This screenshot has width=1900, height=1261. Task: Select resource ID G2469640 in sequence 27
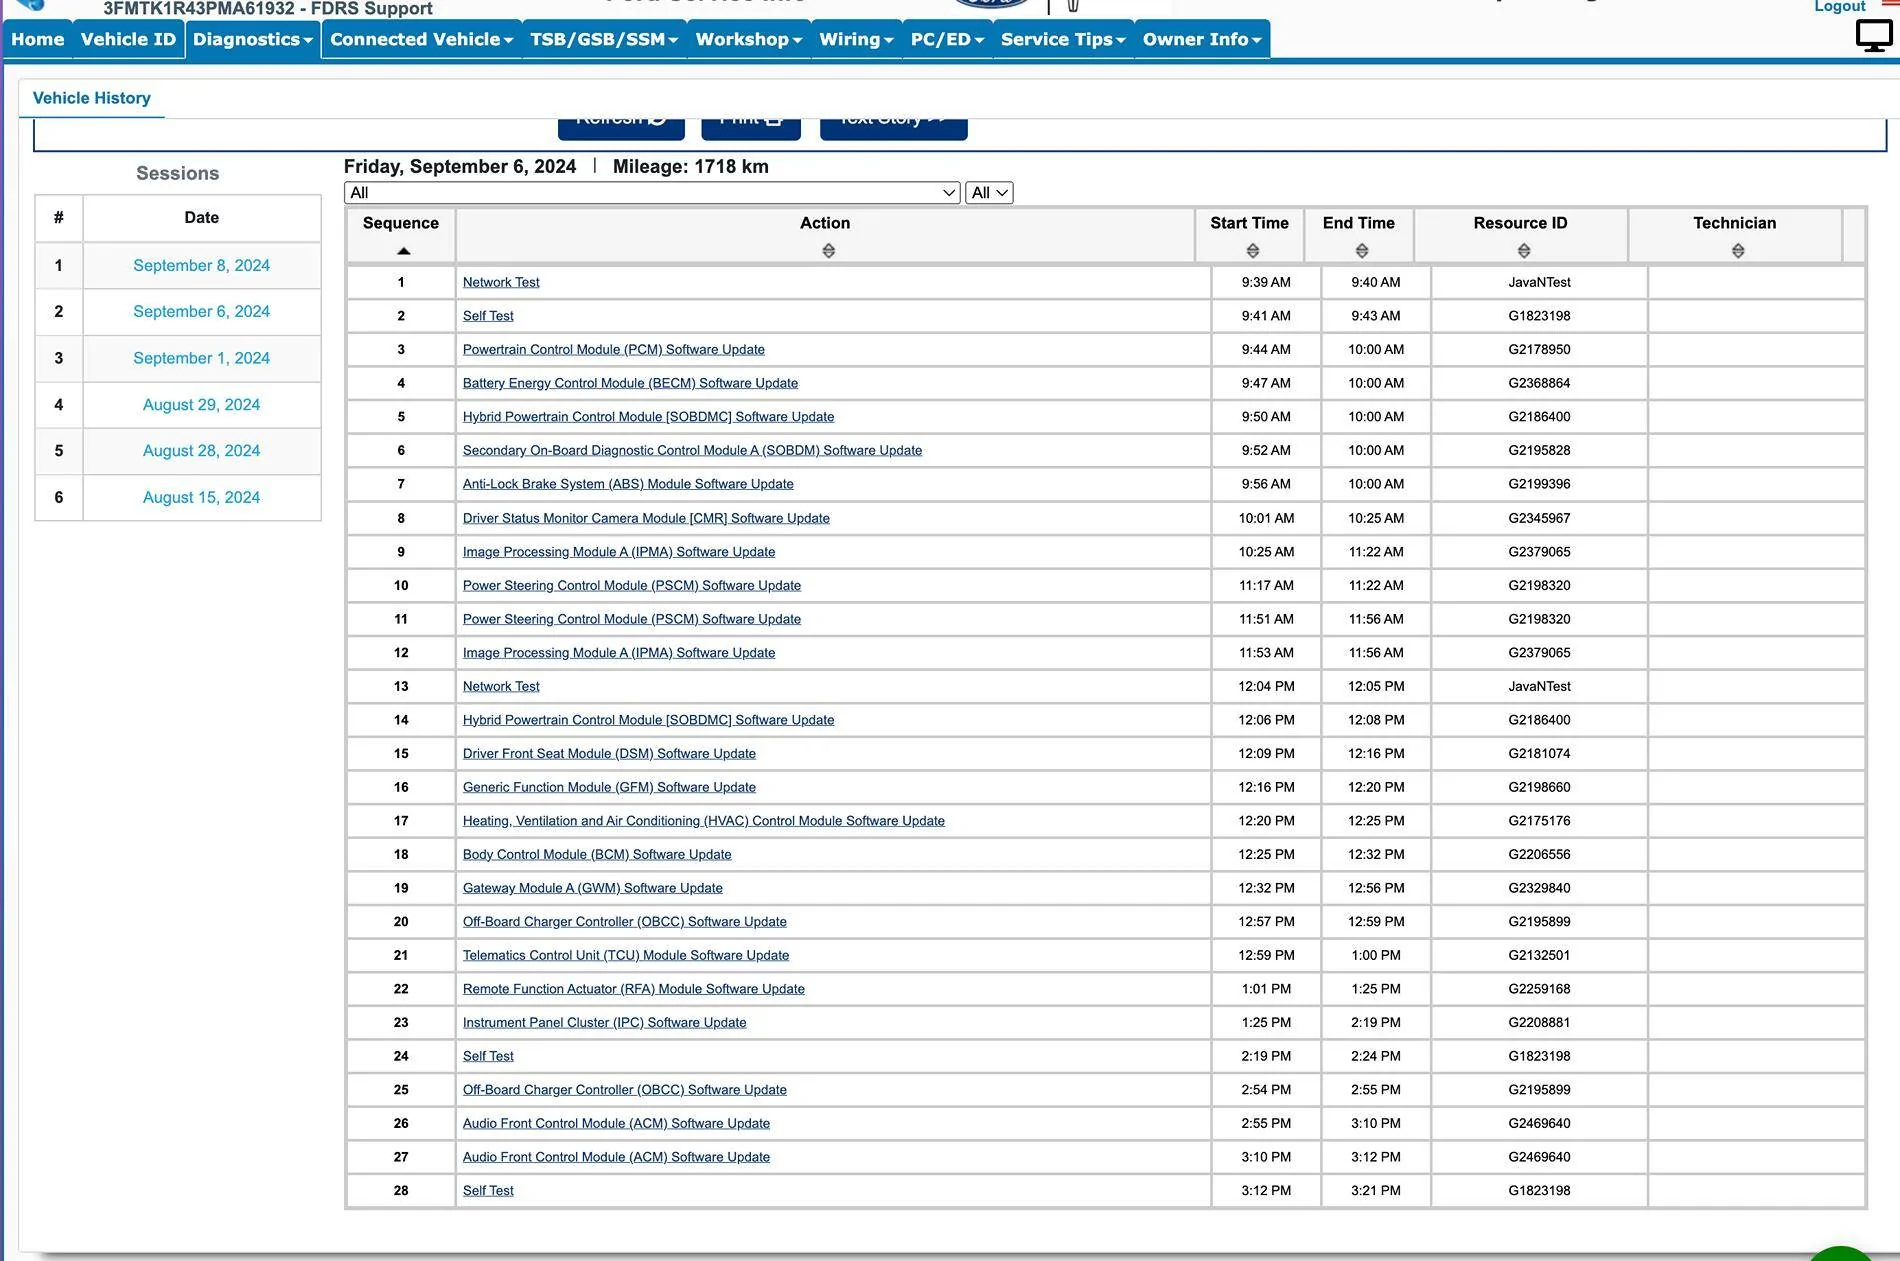pos(1539,1157)
